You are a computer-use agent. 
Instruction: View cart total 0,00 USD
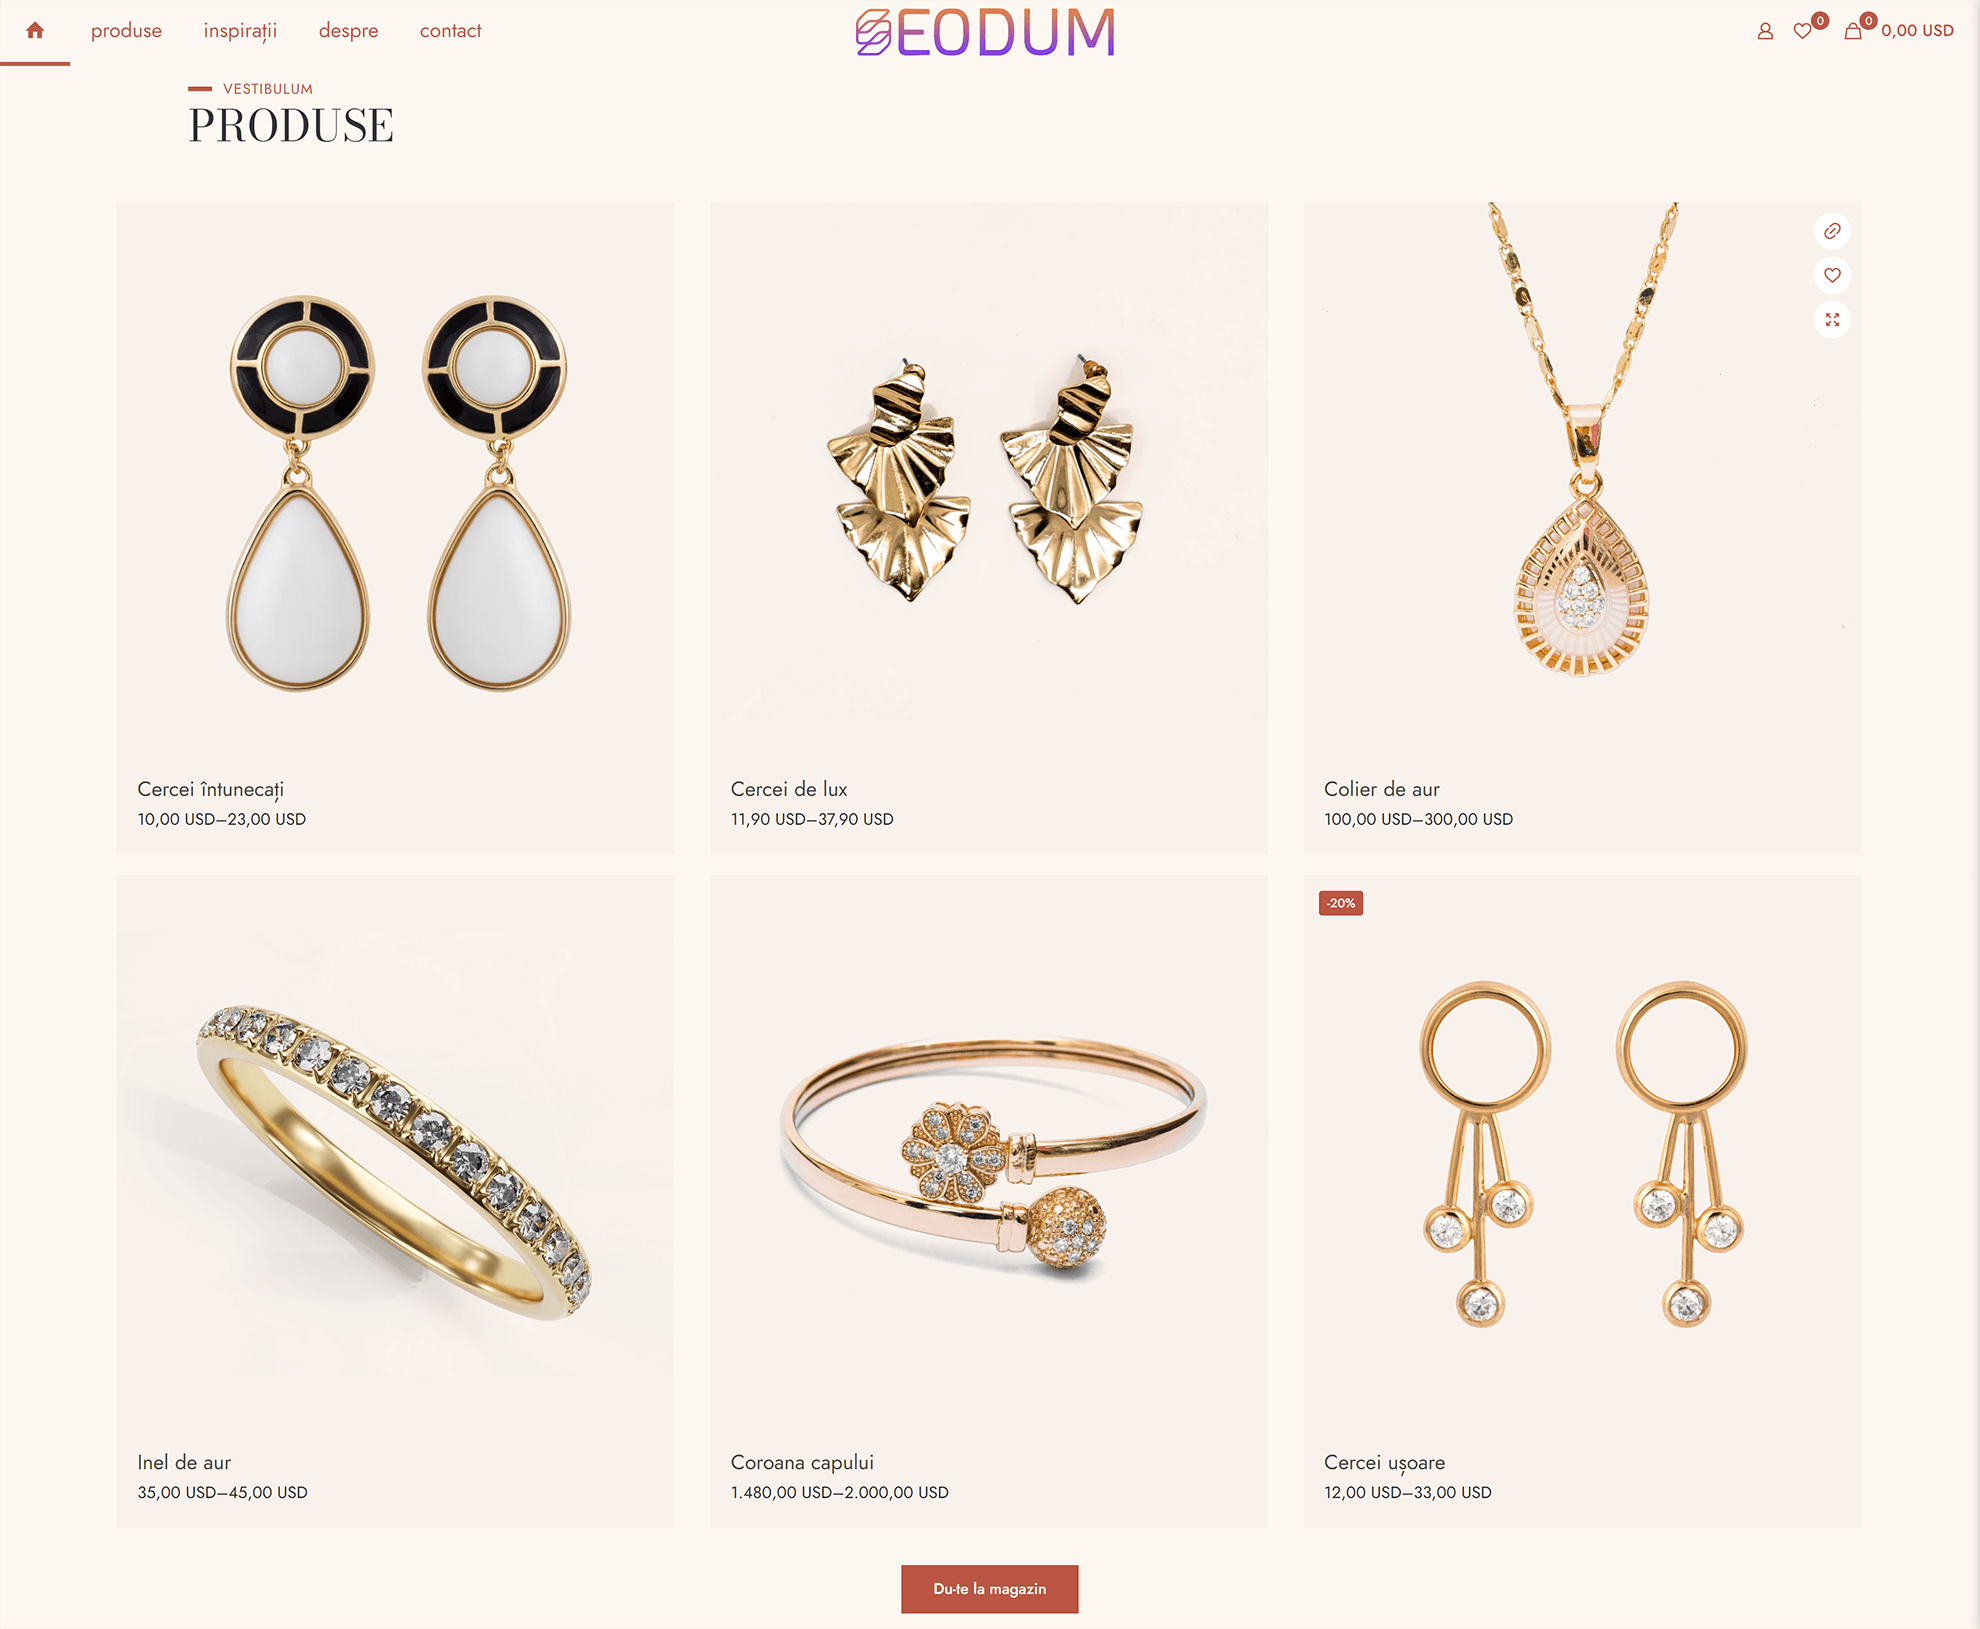click(1917, 31)
